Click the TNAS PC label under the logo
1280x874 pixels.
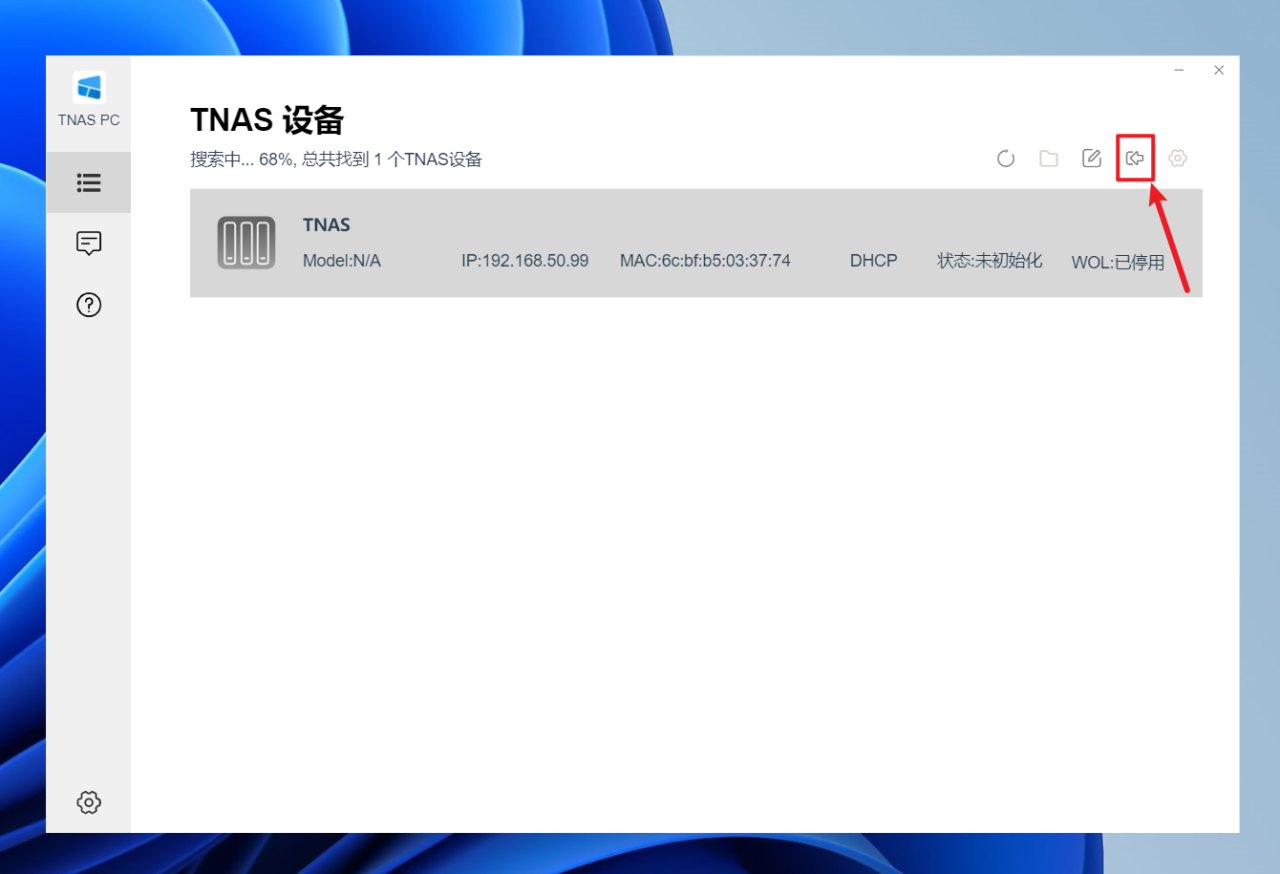(x=89, y=120)
